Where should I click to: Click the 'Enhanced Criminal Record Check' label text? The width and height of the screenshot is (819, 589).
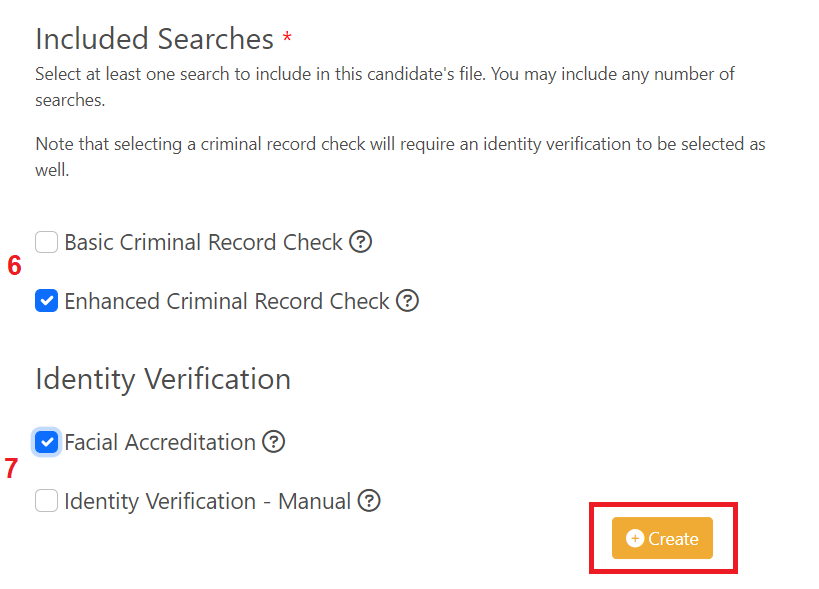[x=227, y=301]
